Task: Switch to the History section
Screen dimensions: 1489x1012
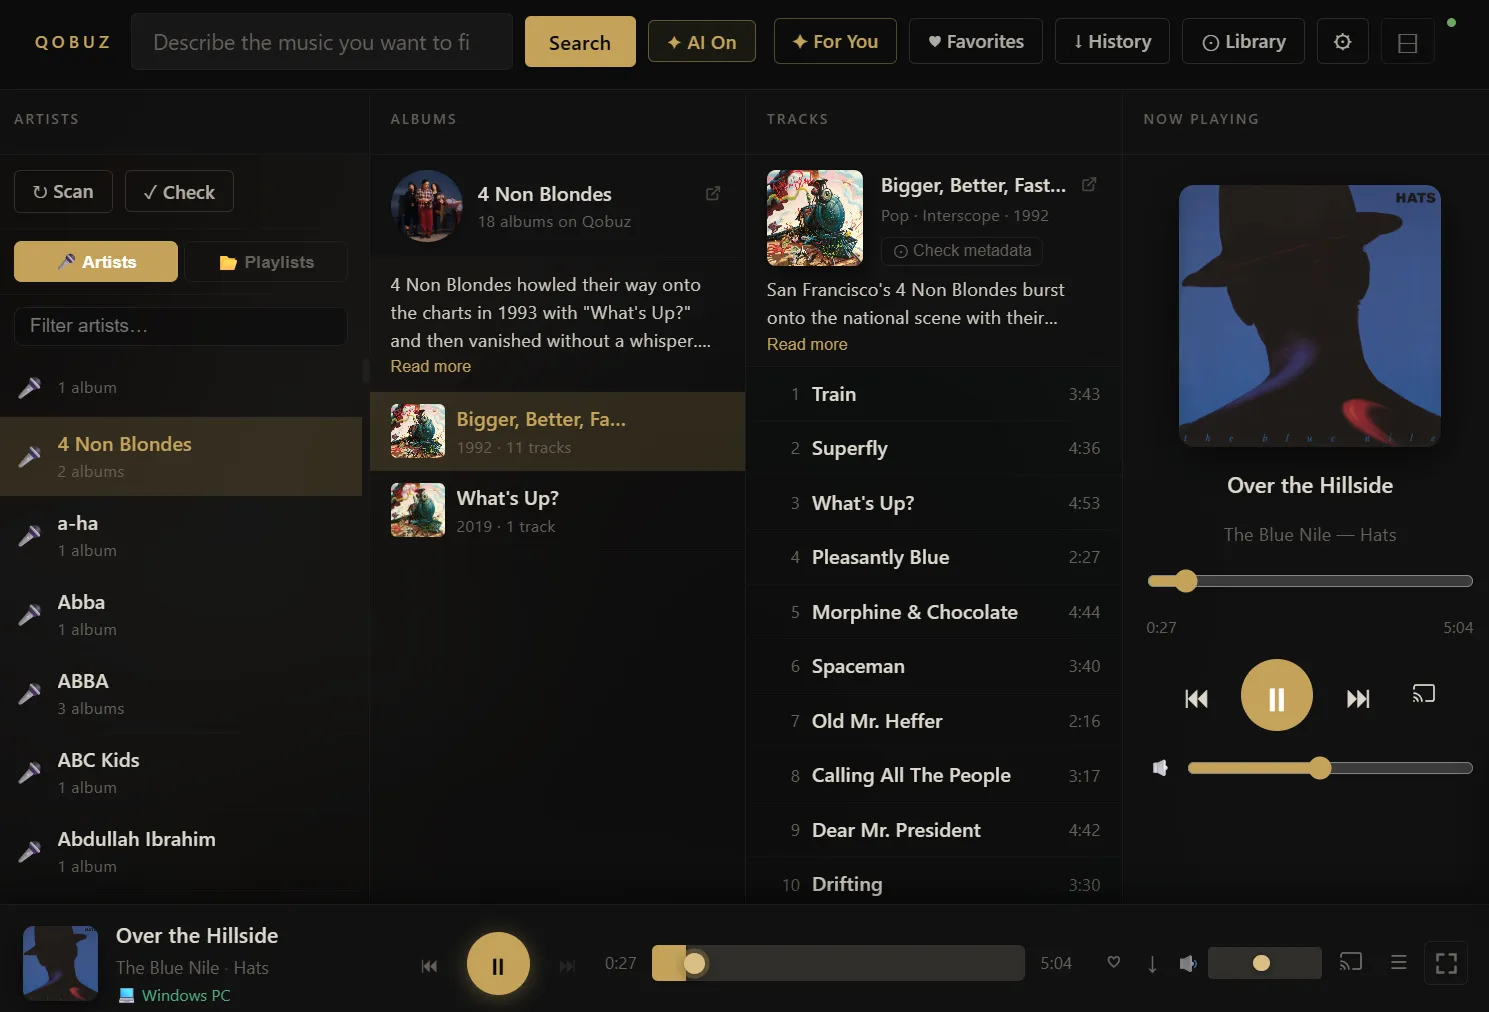Action: [1112, 41]
